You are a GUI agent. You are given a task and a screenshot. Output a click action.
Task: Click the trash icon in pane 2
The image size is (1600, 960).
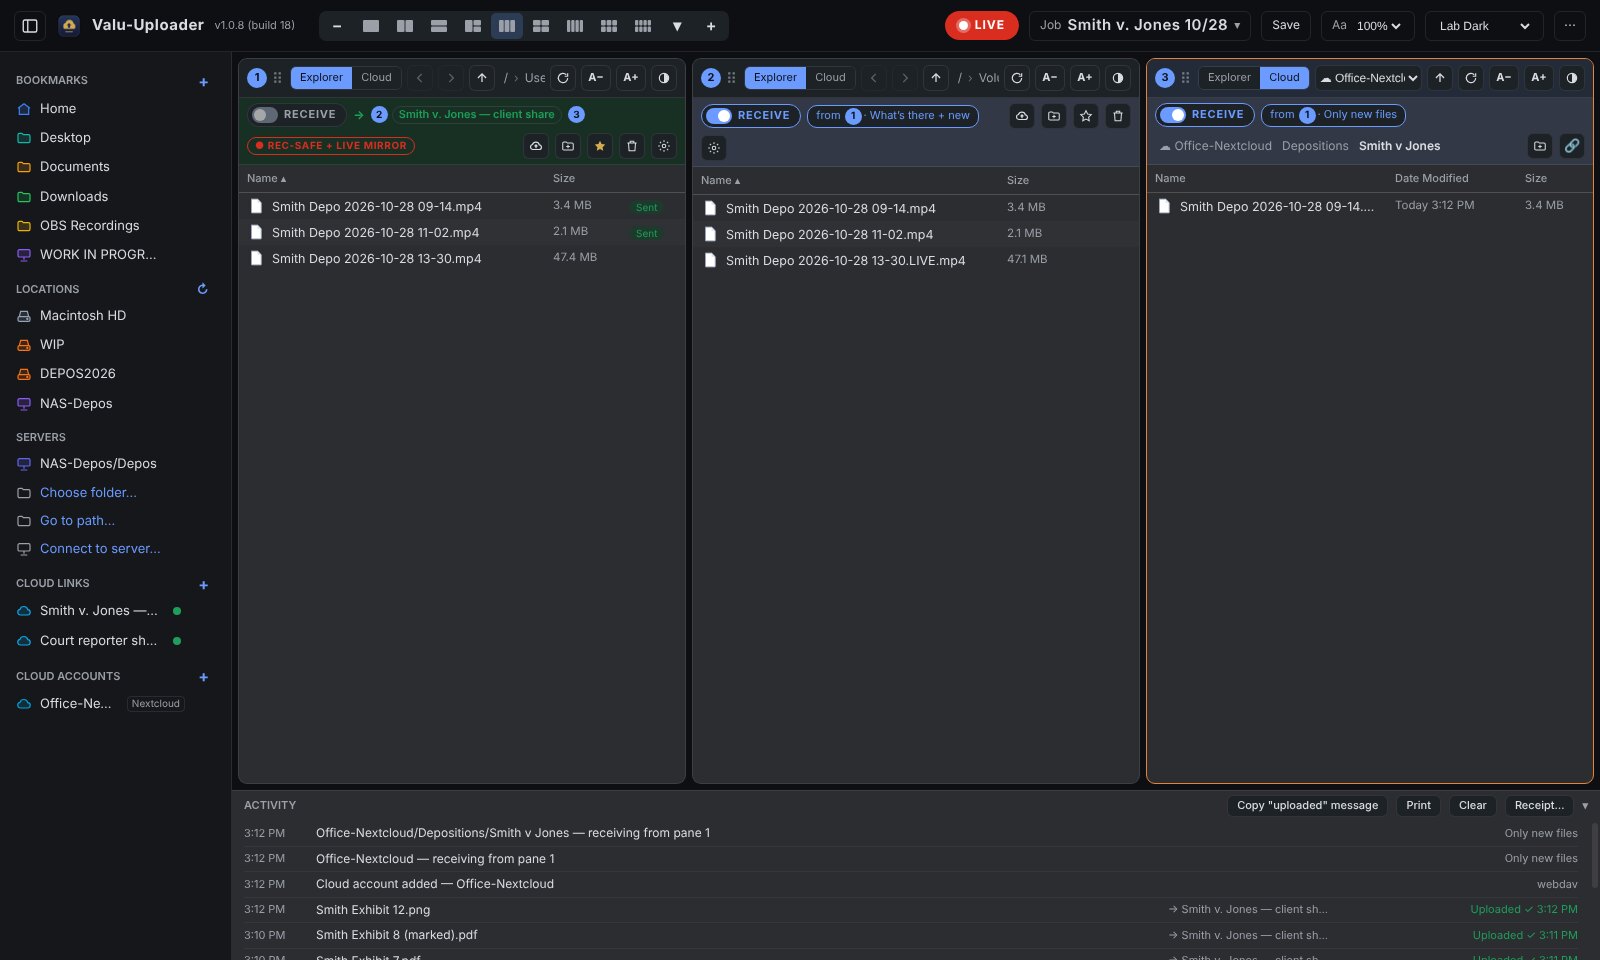1118,116
